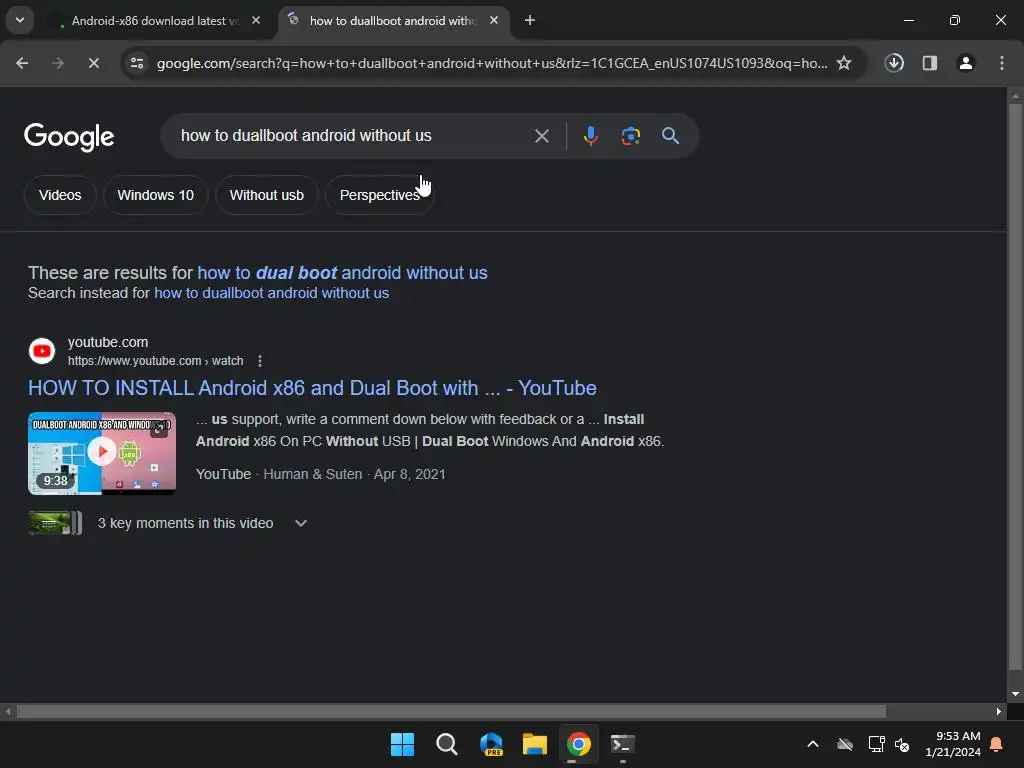Select the Perspectives filter chip
The width and height of the screenshot is (1024, 768).
point(379,195)
